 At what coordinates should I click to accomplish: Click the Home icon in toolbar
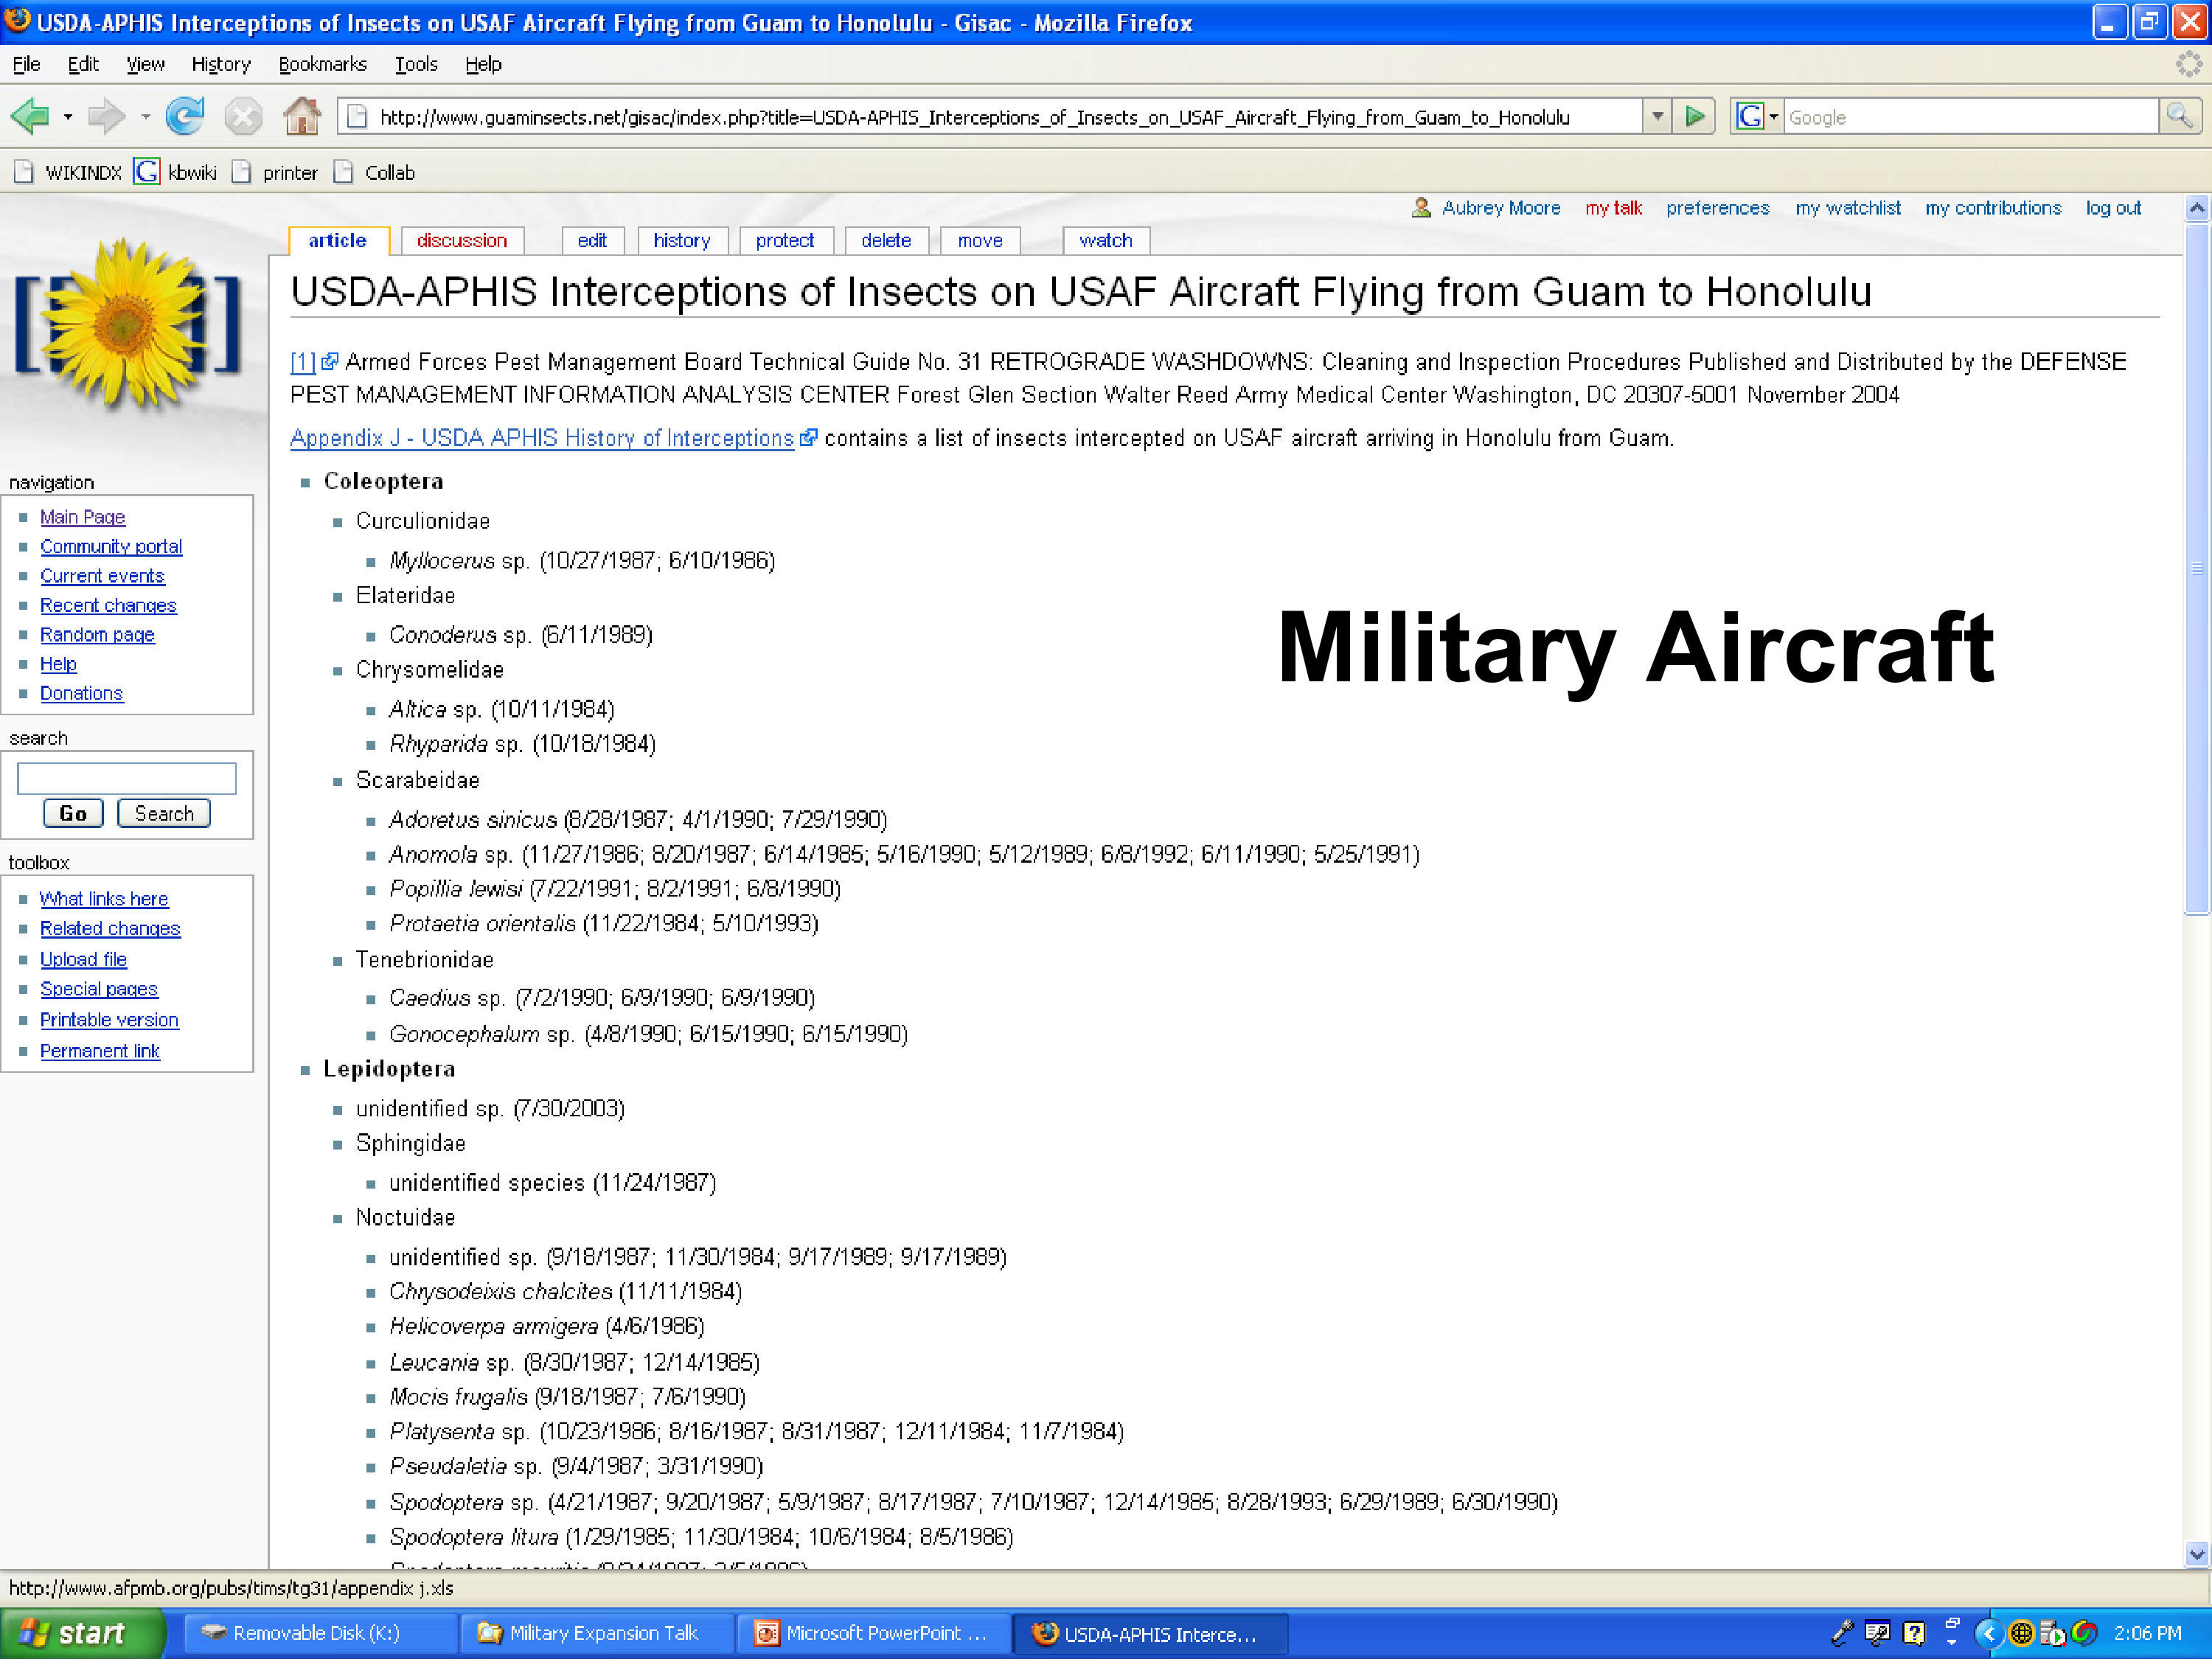301,117
